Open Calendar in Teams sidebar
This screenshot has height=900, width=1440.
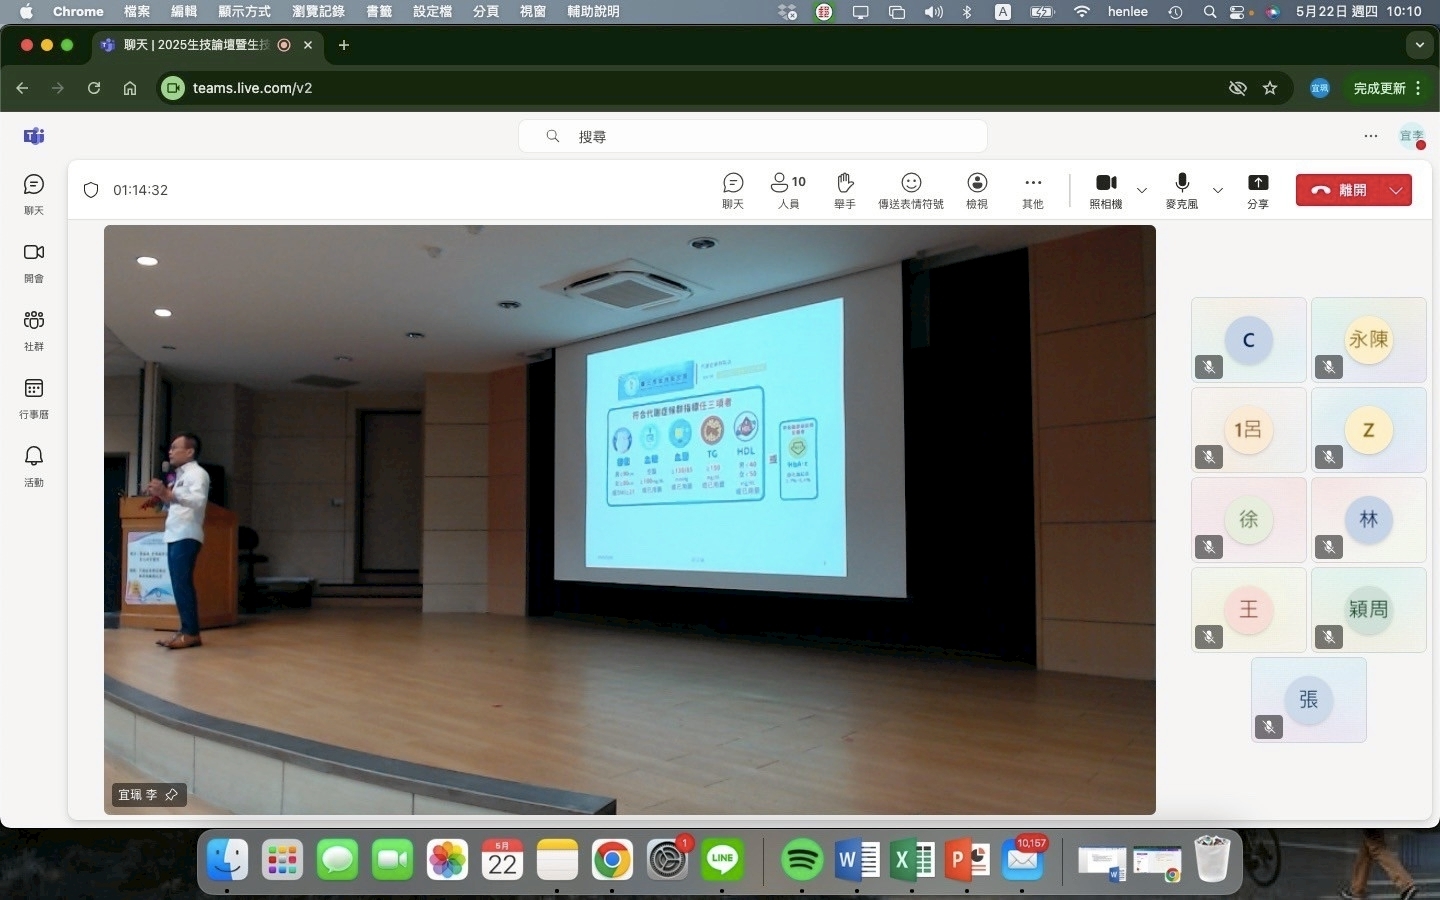(34, 397)
